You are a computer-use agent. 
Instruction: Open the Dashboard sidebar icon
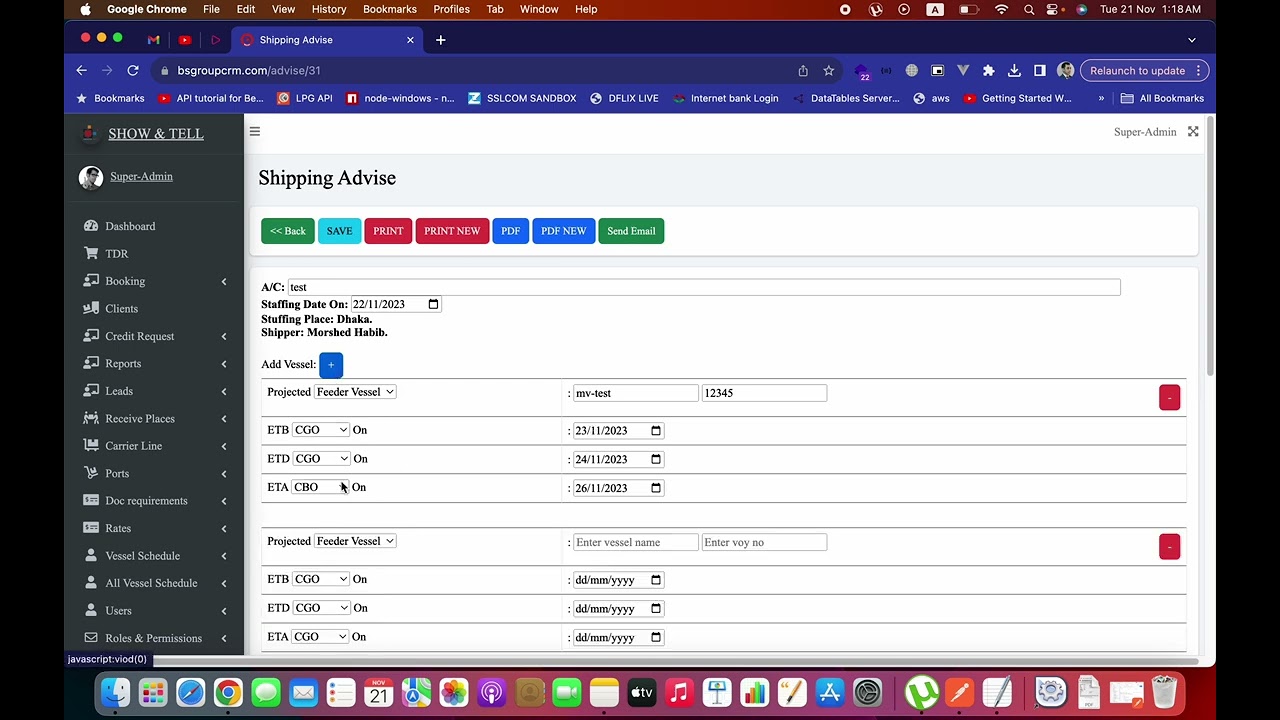[x=91, y=226]
